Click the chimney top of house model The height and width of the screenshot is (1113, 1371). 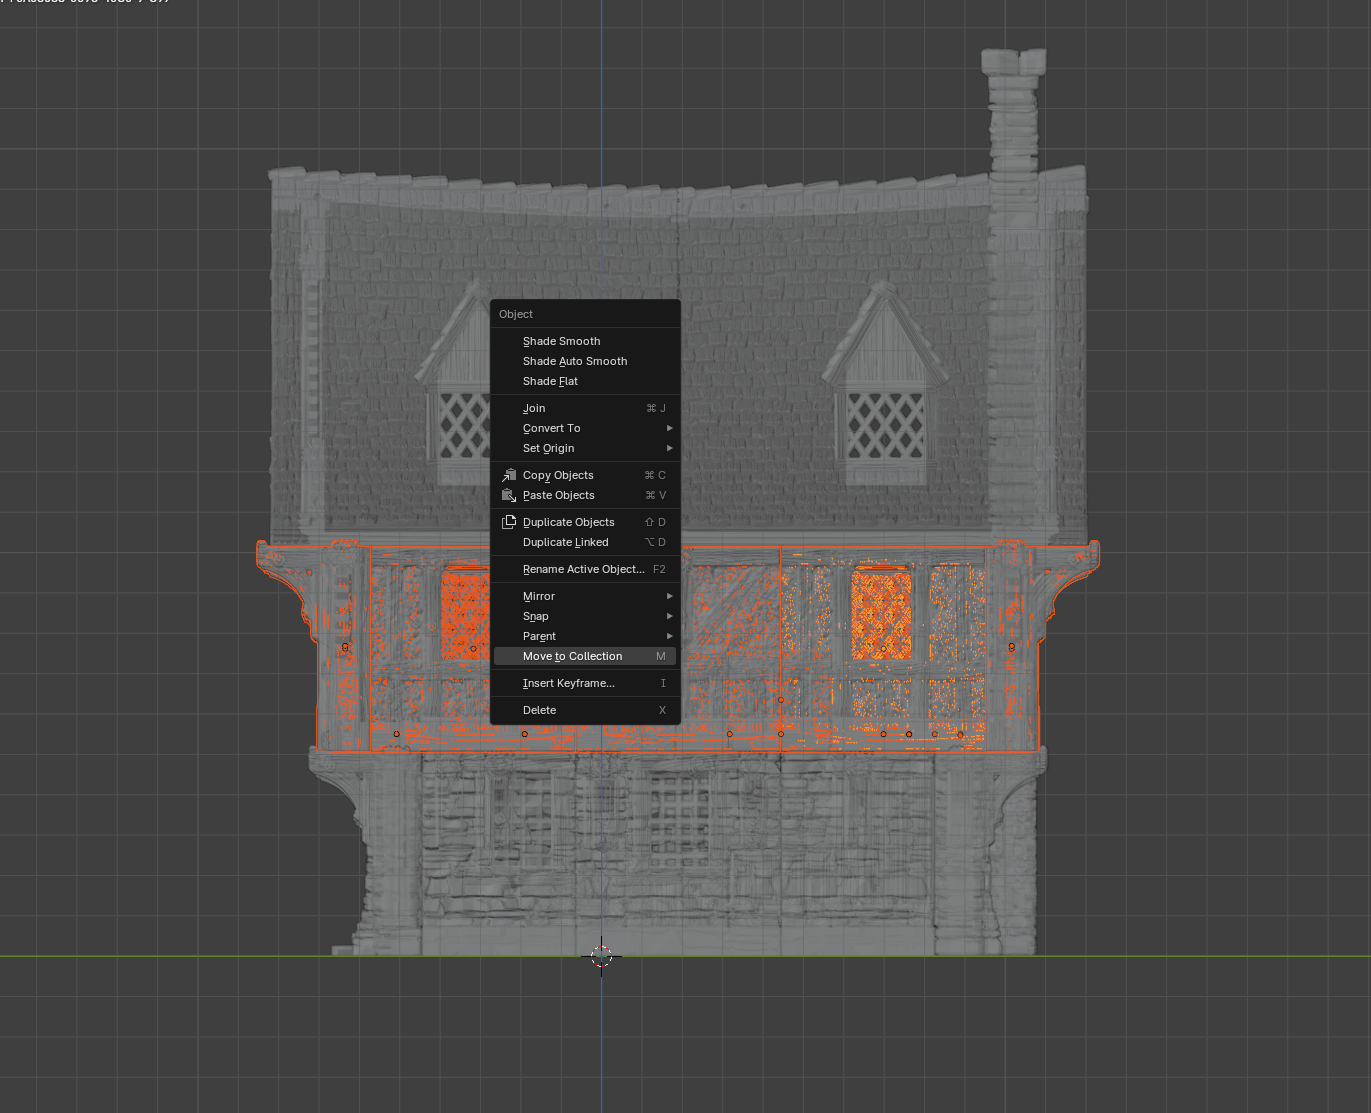coord(1013,64)
